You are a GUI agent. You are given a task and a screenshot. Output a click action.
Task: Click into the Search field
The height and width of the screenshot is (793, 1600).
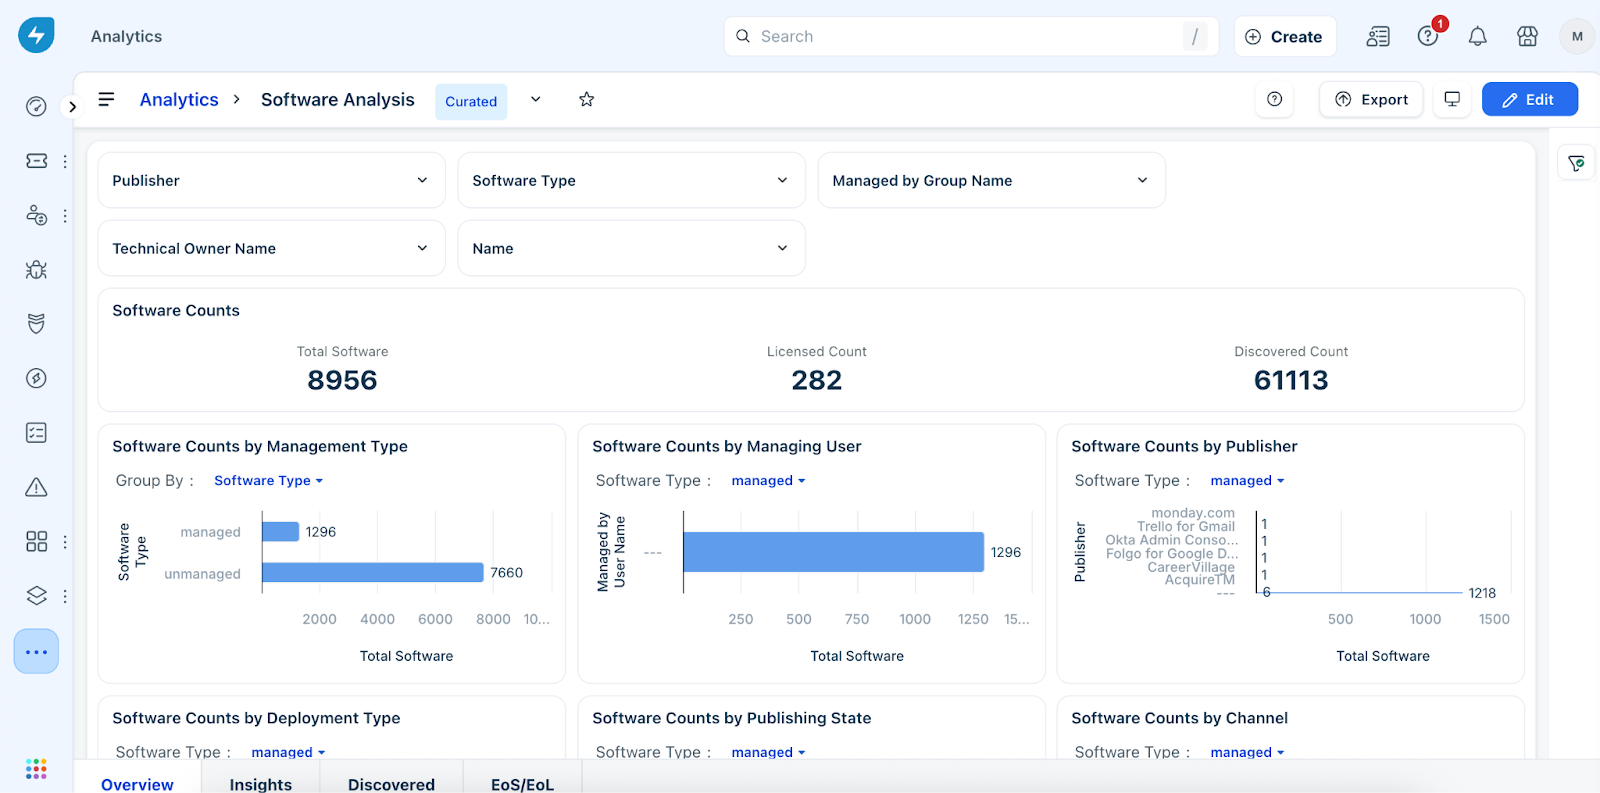[971, 36]
